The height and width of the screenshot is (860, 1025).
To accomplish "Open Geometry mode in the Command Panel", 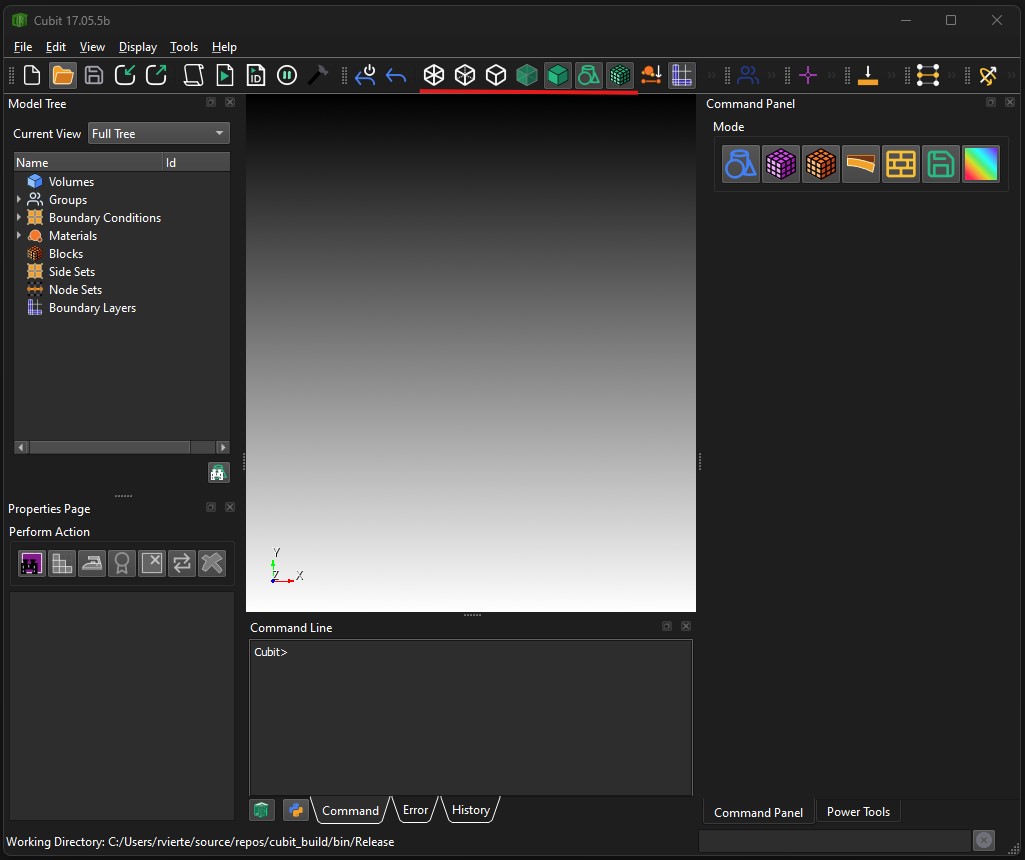I will point(740,163).
